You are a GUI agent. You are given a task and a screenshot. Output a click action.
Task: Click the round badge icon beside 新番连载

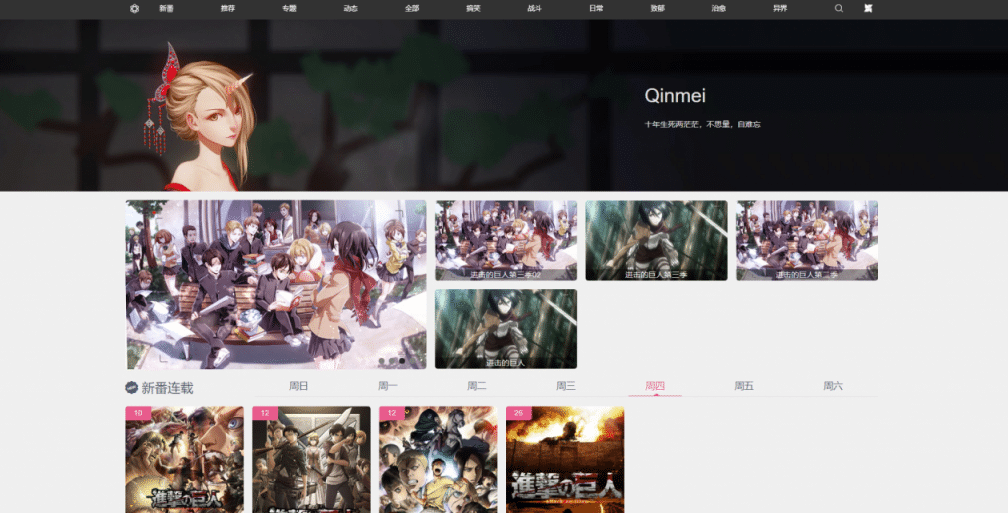tap(131, 388)
